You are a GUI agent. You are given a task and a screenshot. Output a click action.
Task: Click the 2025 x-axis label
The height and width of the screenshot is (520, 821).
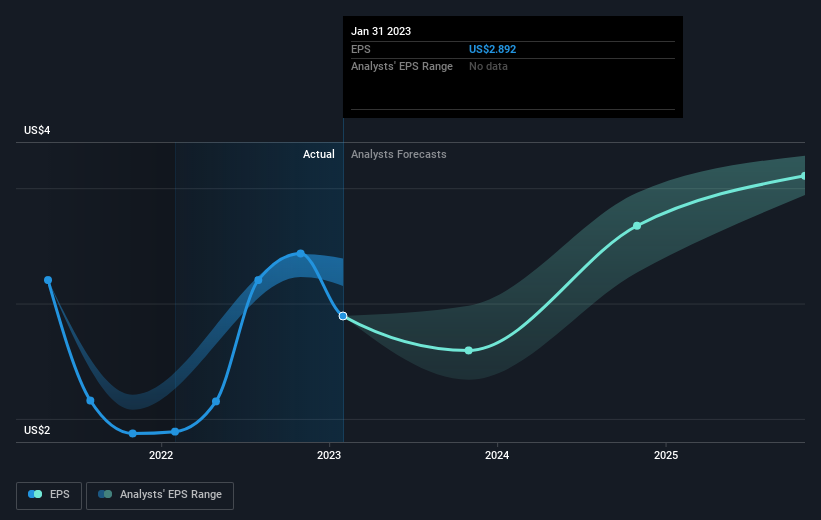point(665,455)
